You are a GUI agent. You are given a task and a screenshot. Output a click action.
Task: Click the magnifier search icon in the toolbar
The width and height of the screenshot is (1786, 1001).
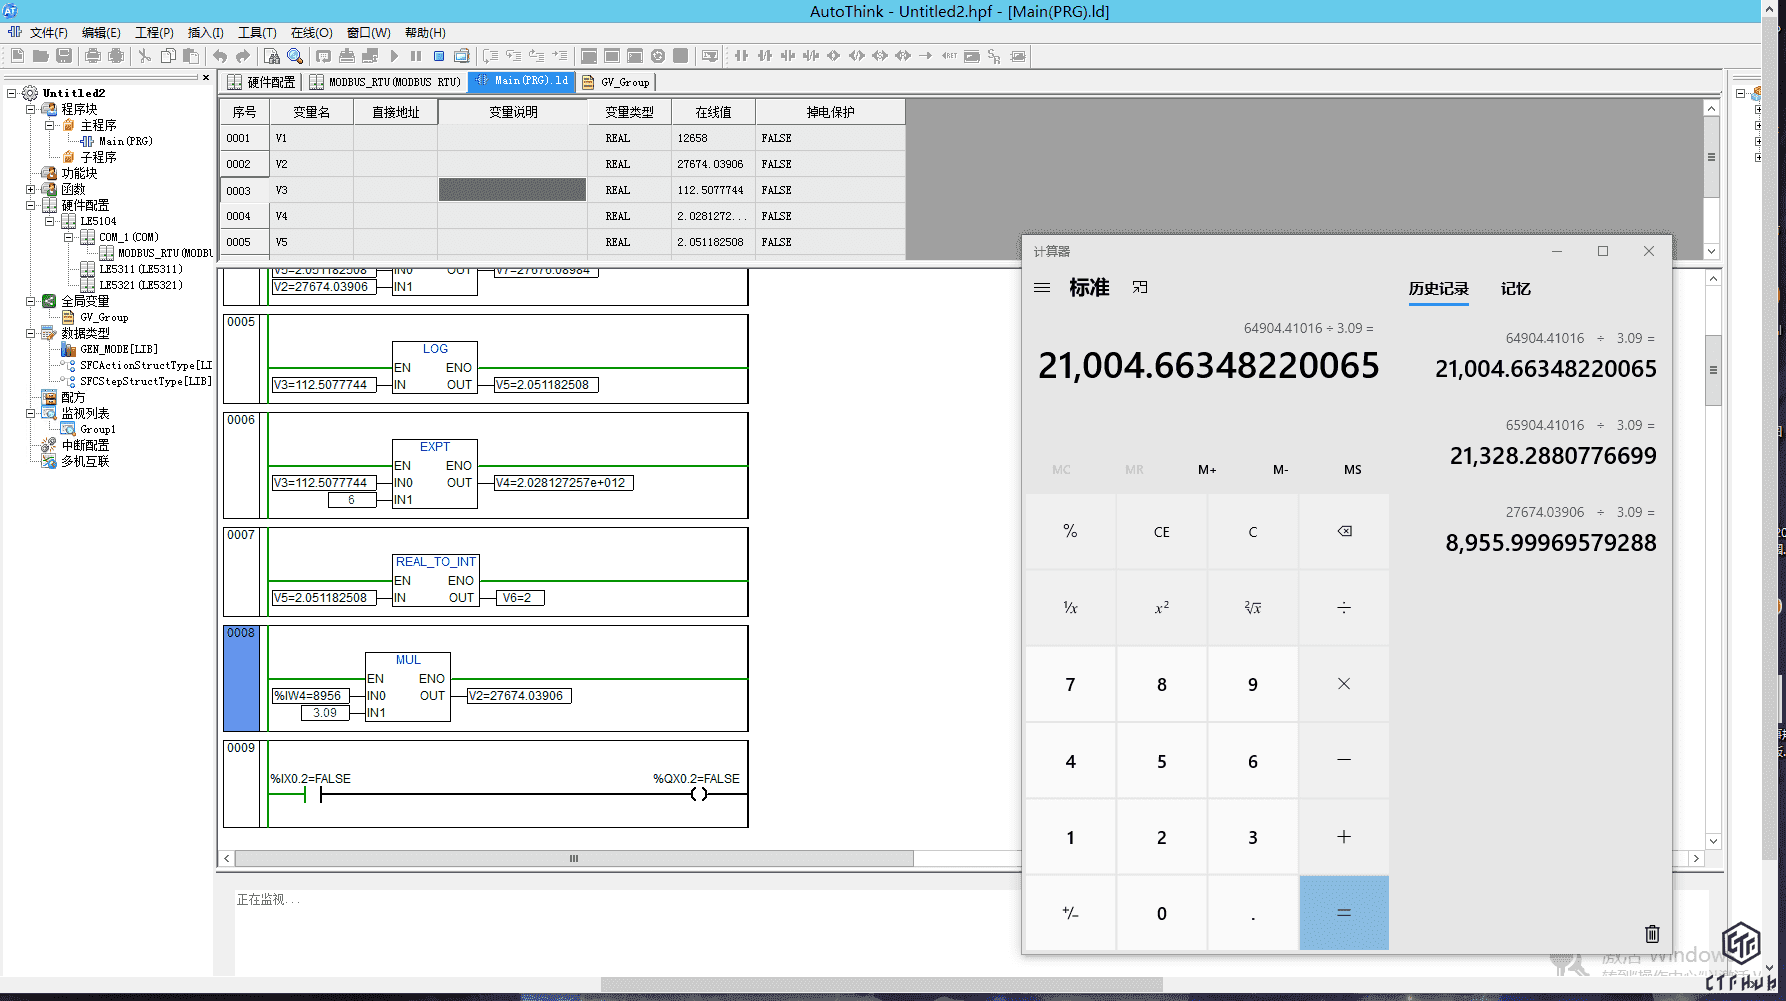pyautogui.click(x=295, y=56)
